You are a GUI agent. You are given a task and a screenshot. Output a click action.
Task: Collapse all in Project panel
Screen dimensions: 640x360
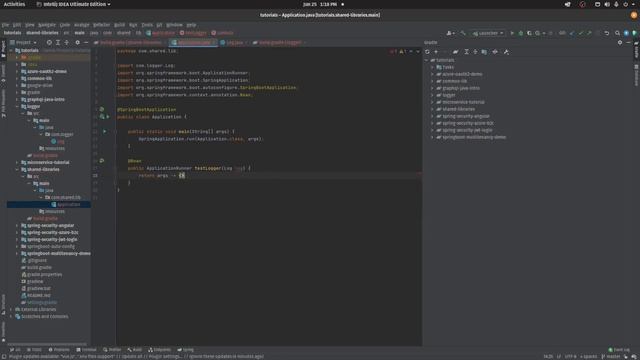(x=67, y=42)
